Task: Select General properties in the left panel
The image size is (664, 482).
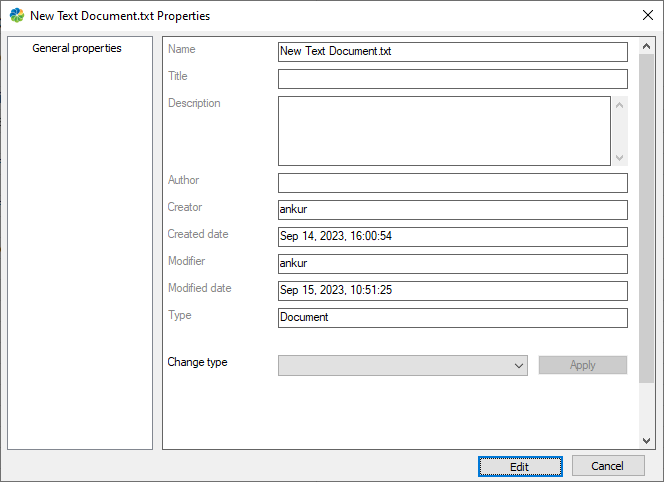Action: click(x=77, y=48)
